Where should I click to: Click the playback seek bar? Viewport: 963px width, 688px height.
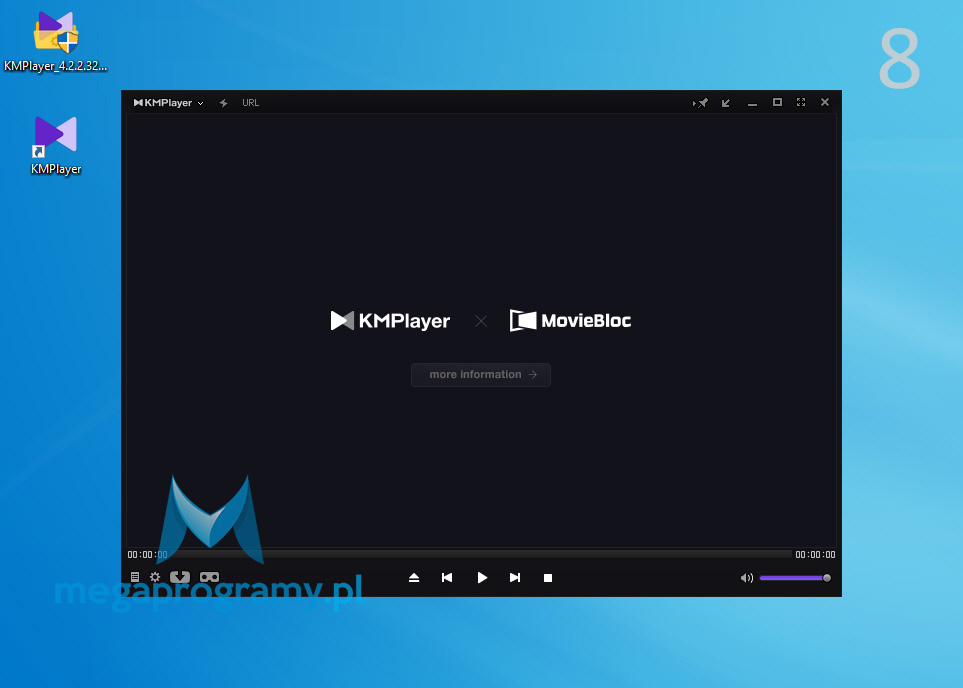click(481, 555)
